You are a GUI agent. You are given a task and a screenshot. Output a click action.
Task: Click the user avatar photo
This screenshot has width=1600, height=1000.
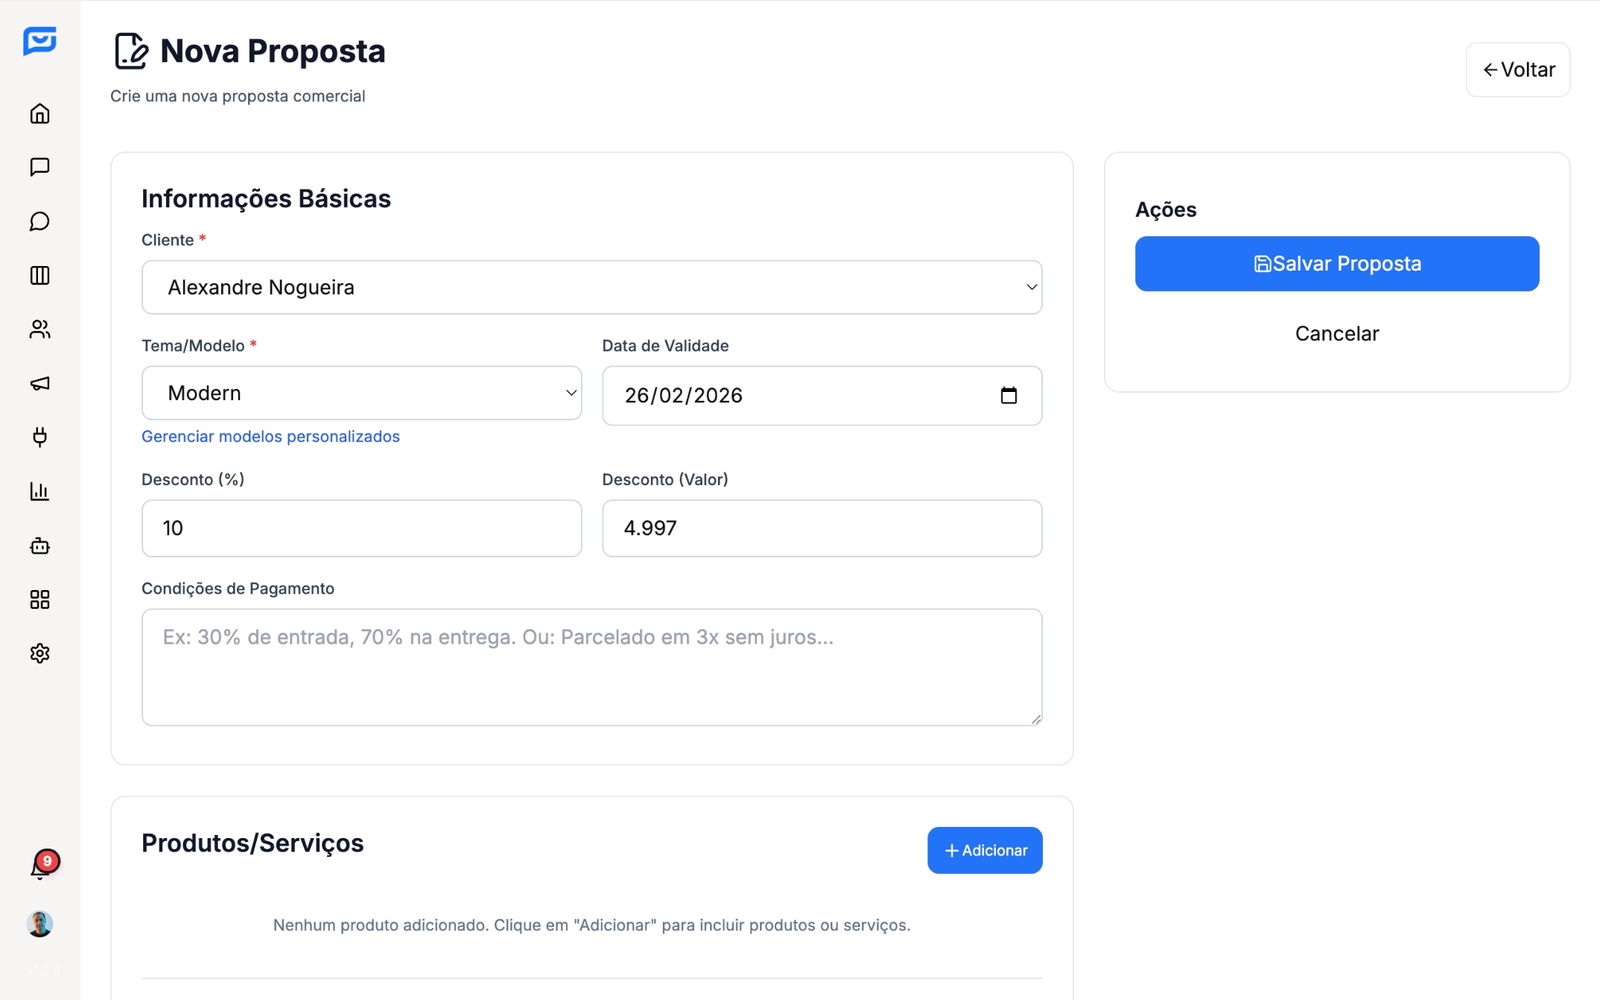click(40, 924)
